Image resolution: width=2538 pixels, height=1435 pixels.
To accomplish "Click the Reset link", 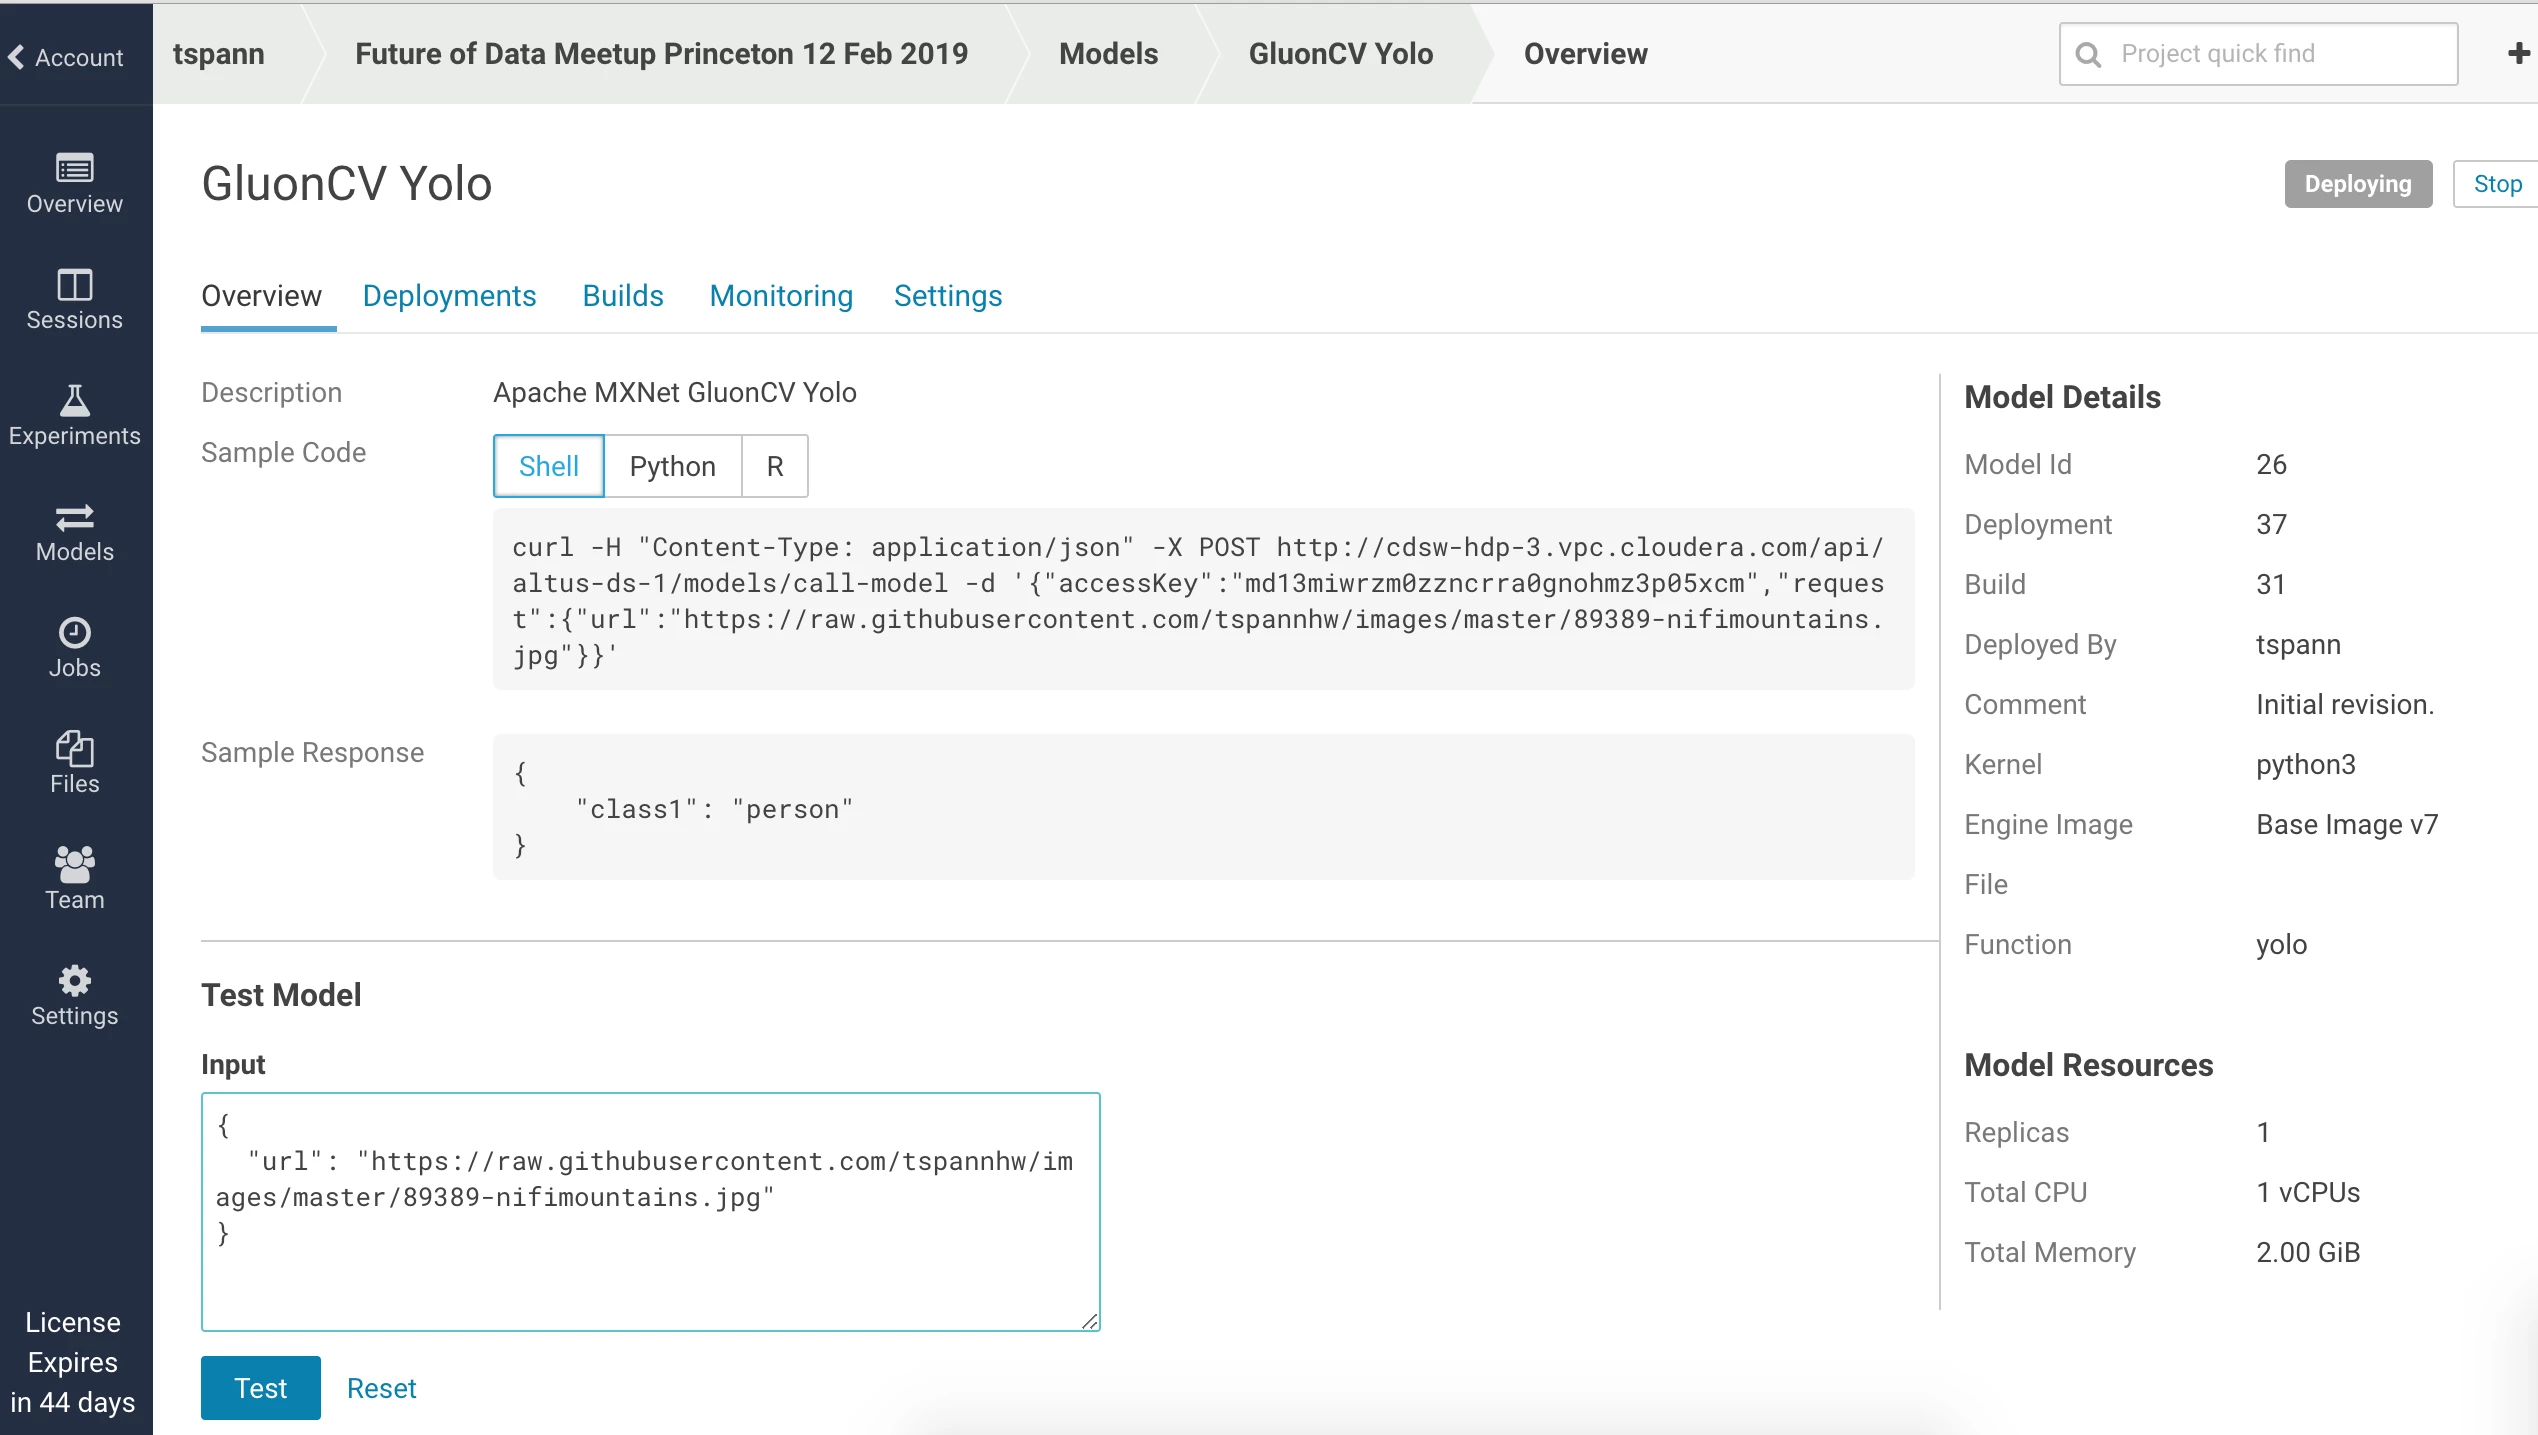I will [381, 1388].
